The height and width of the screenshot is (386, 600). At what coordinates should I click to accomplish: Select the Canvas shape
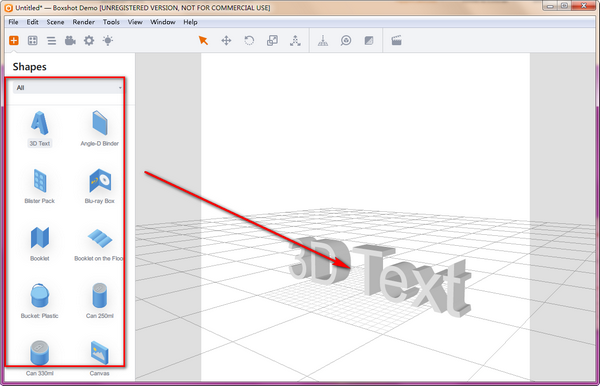click(99, 358)
